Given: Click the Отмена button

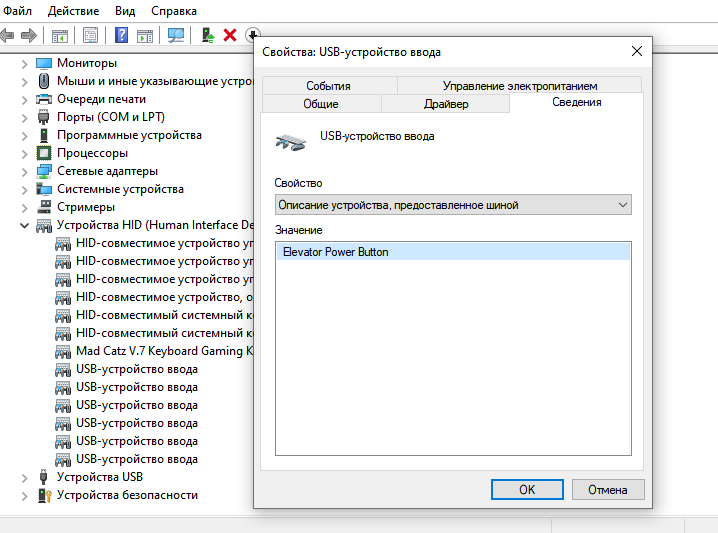Looking at the screenshot, I should (x=608, y=489).
